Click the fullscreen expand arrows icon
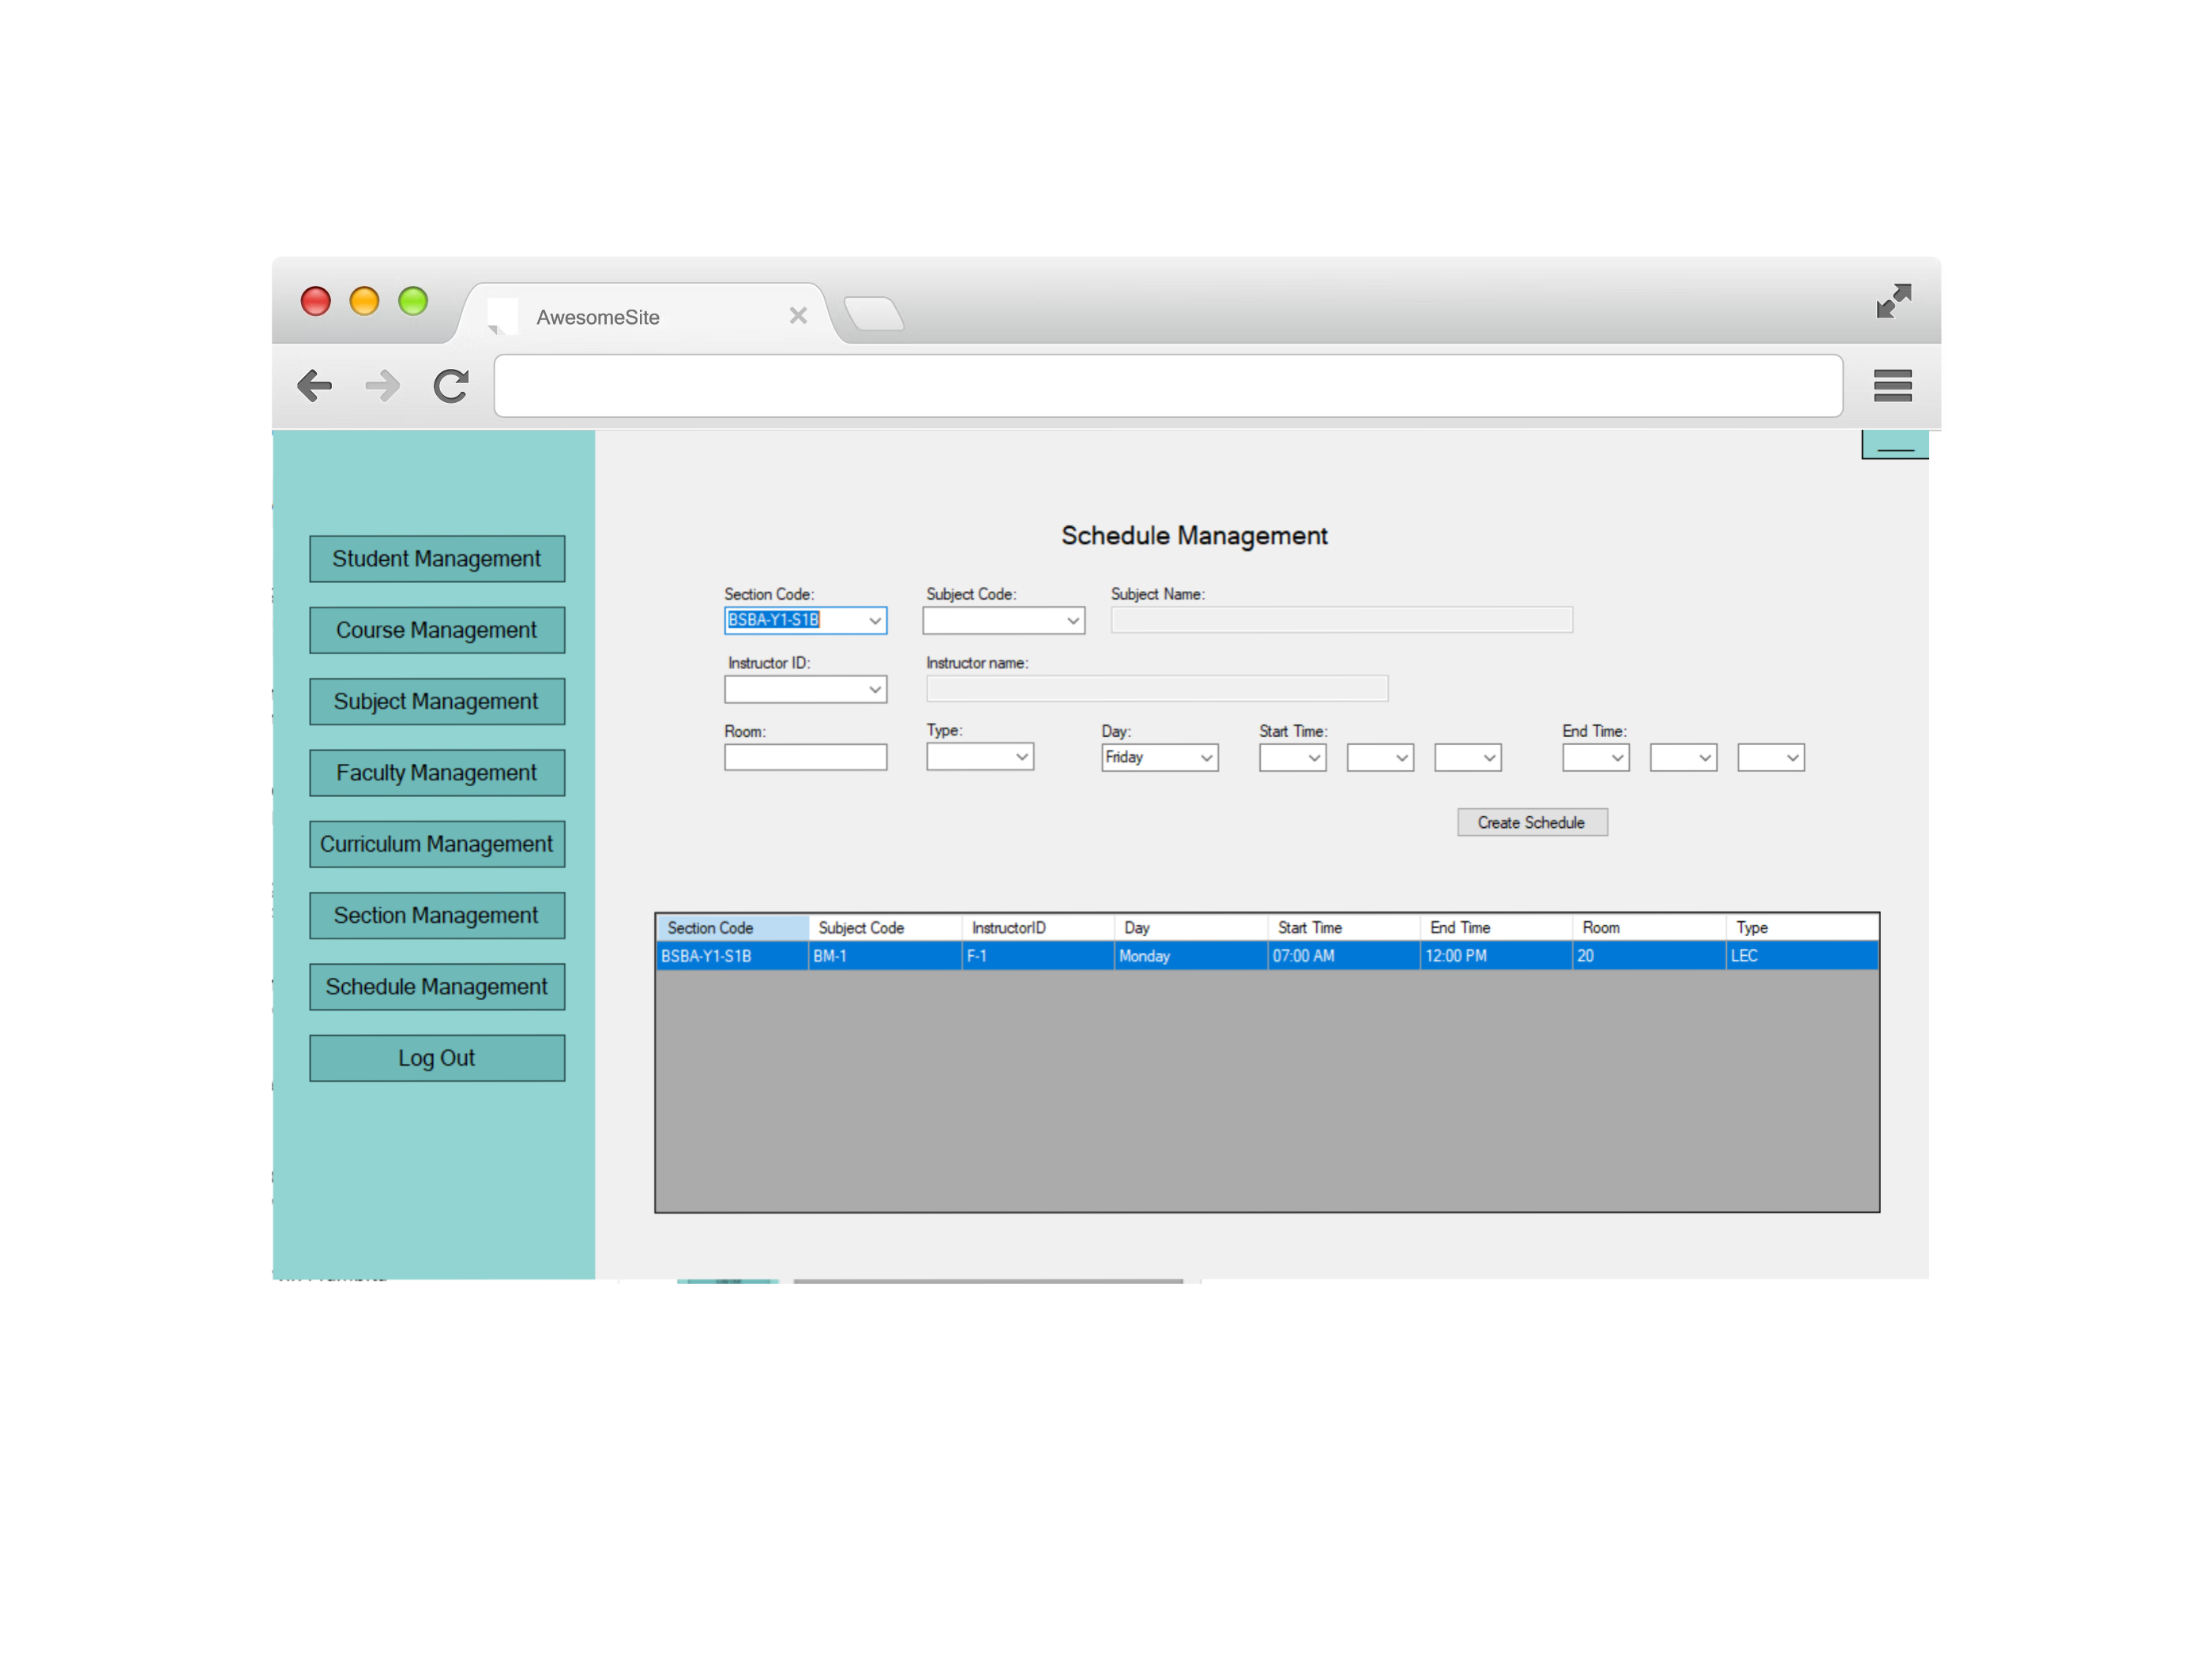Viewport: 2212px width, 1659px height. [1893, 301]
